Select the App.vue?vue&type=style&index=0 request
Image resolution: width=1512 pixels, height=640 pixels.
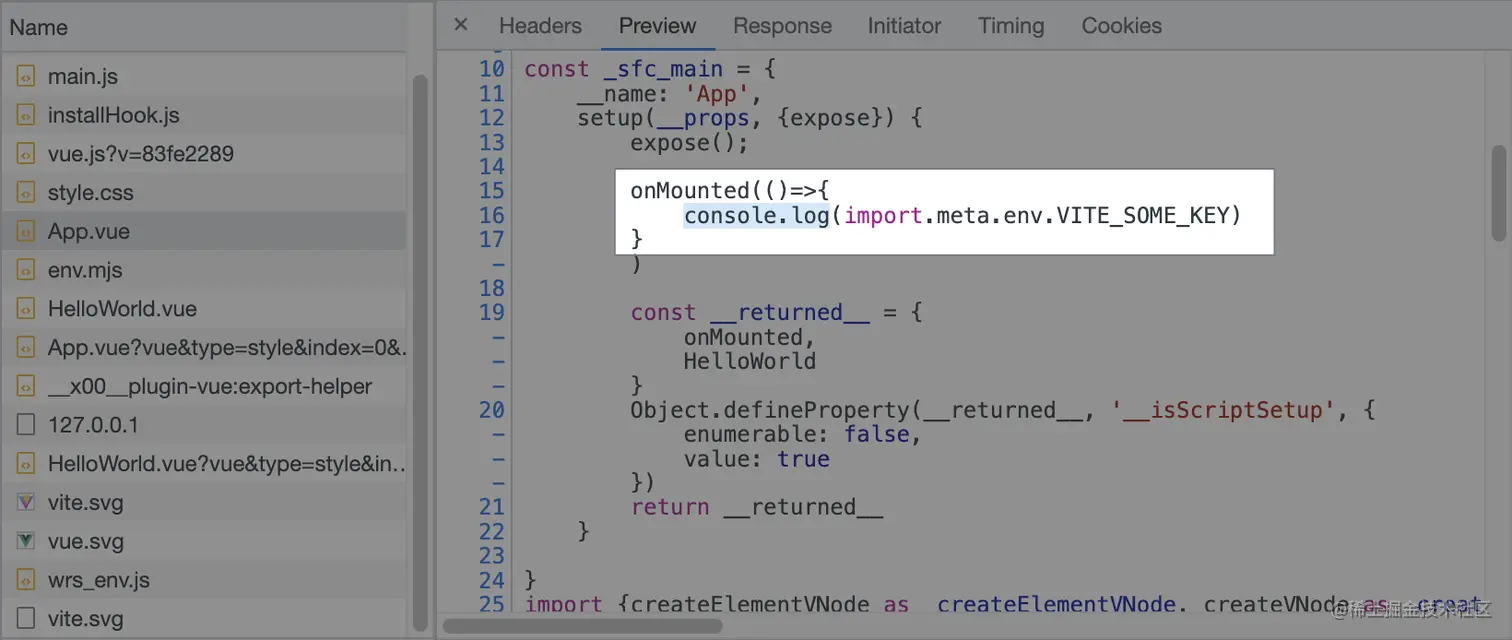point(204,348)
